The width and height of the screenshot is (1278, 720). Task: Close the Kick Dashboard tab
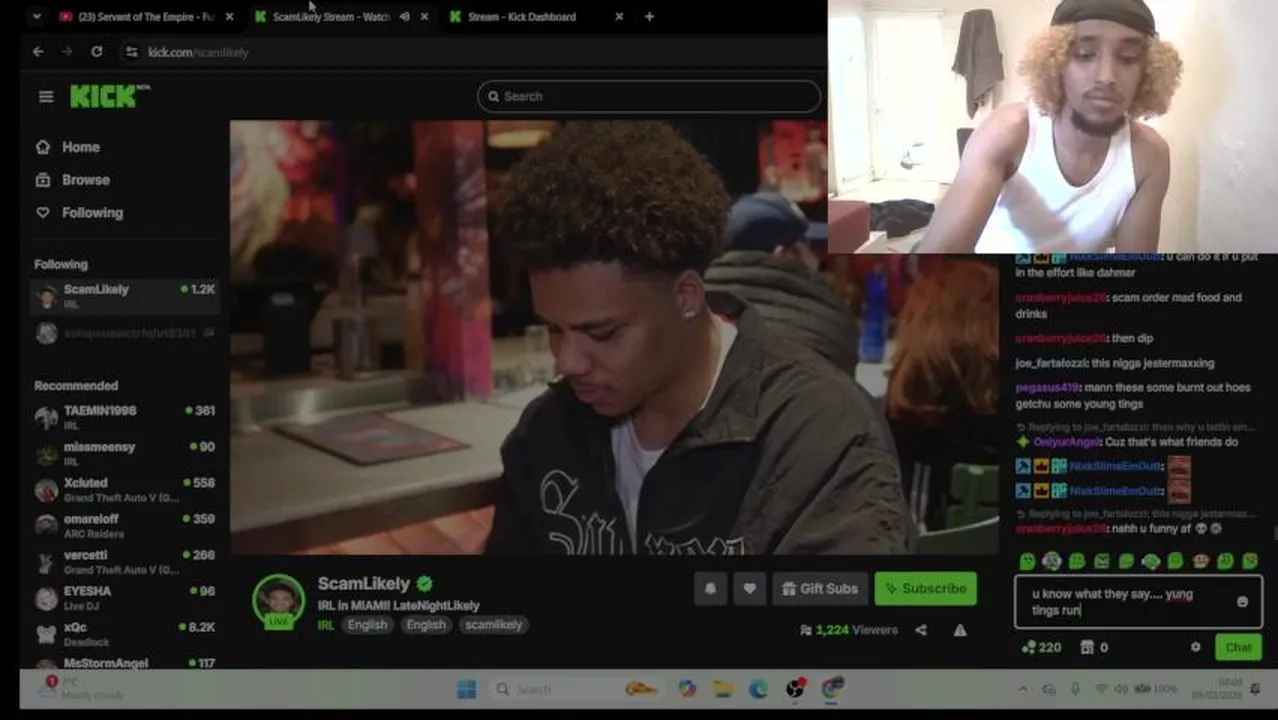(x=619, y=17)
